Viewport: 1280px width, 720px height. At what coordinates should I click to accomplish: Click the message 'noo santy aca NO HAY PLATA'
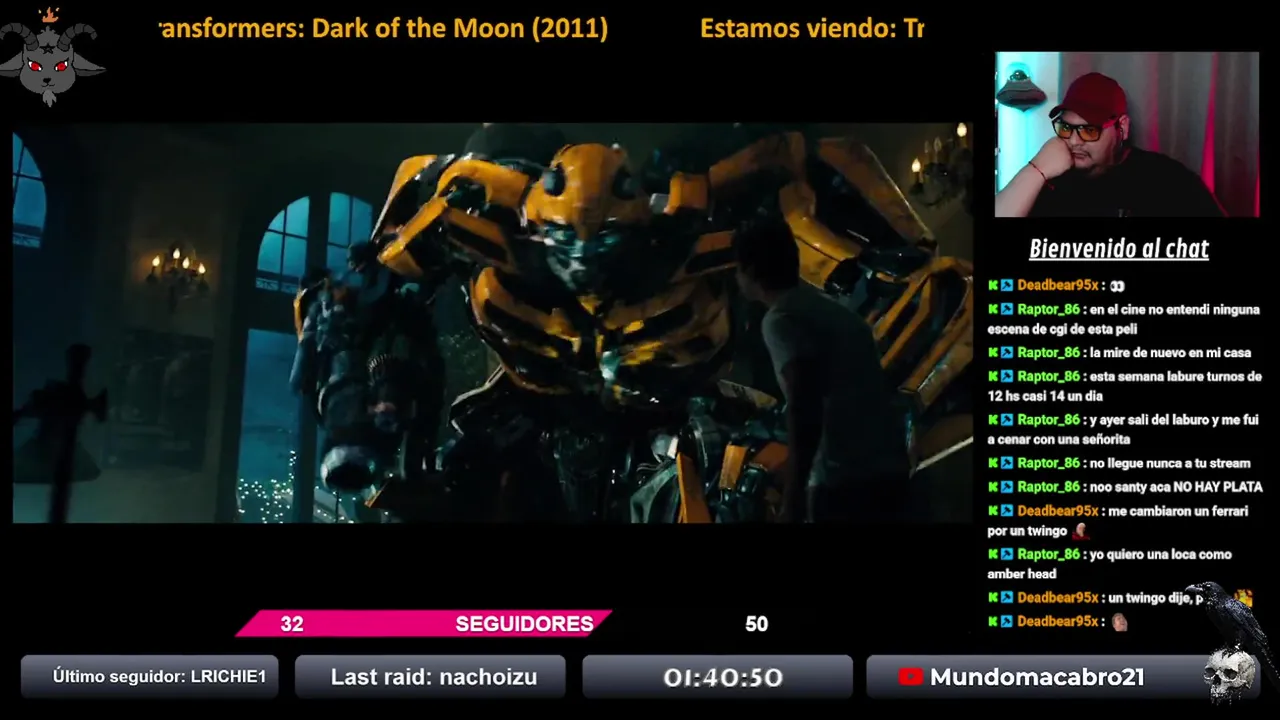point(1176,487)
